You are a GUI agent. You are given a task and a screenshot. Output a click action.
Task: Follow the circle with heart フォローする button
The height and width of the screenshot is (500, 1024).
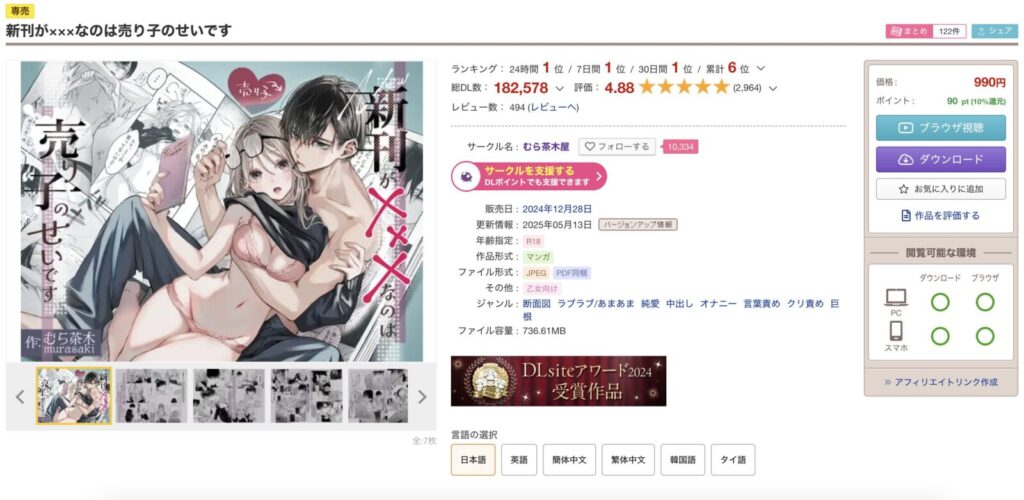tap(617, 147)
